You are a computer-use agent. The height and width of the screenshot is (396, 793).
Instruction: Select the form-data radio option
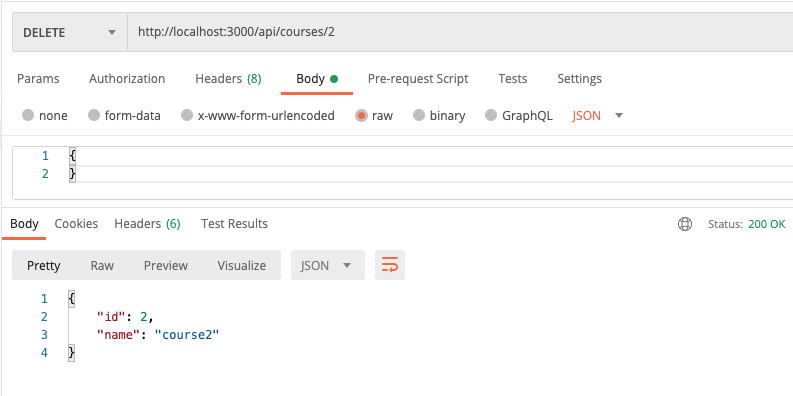94,115
